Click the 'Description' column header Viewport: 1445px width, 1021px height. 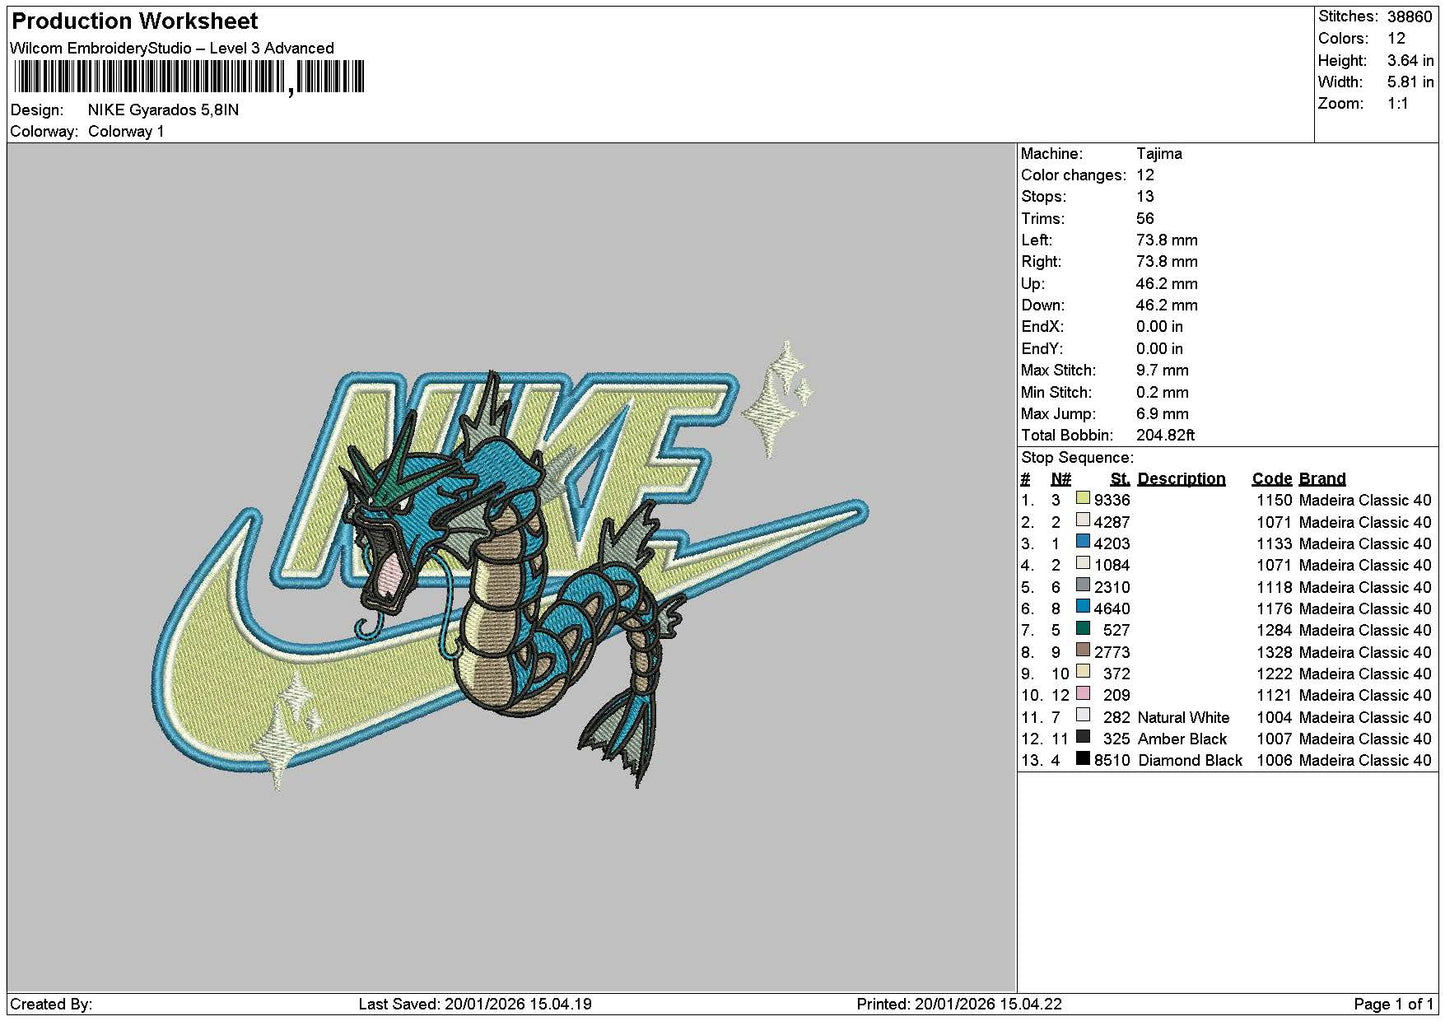pos(1181,478)
